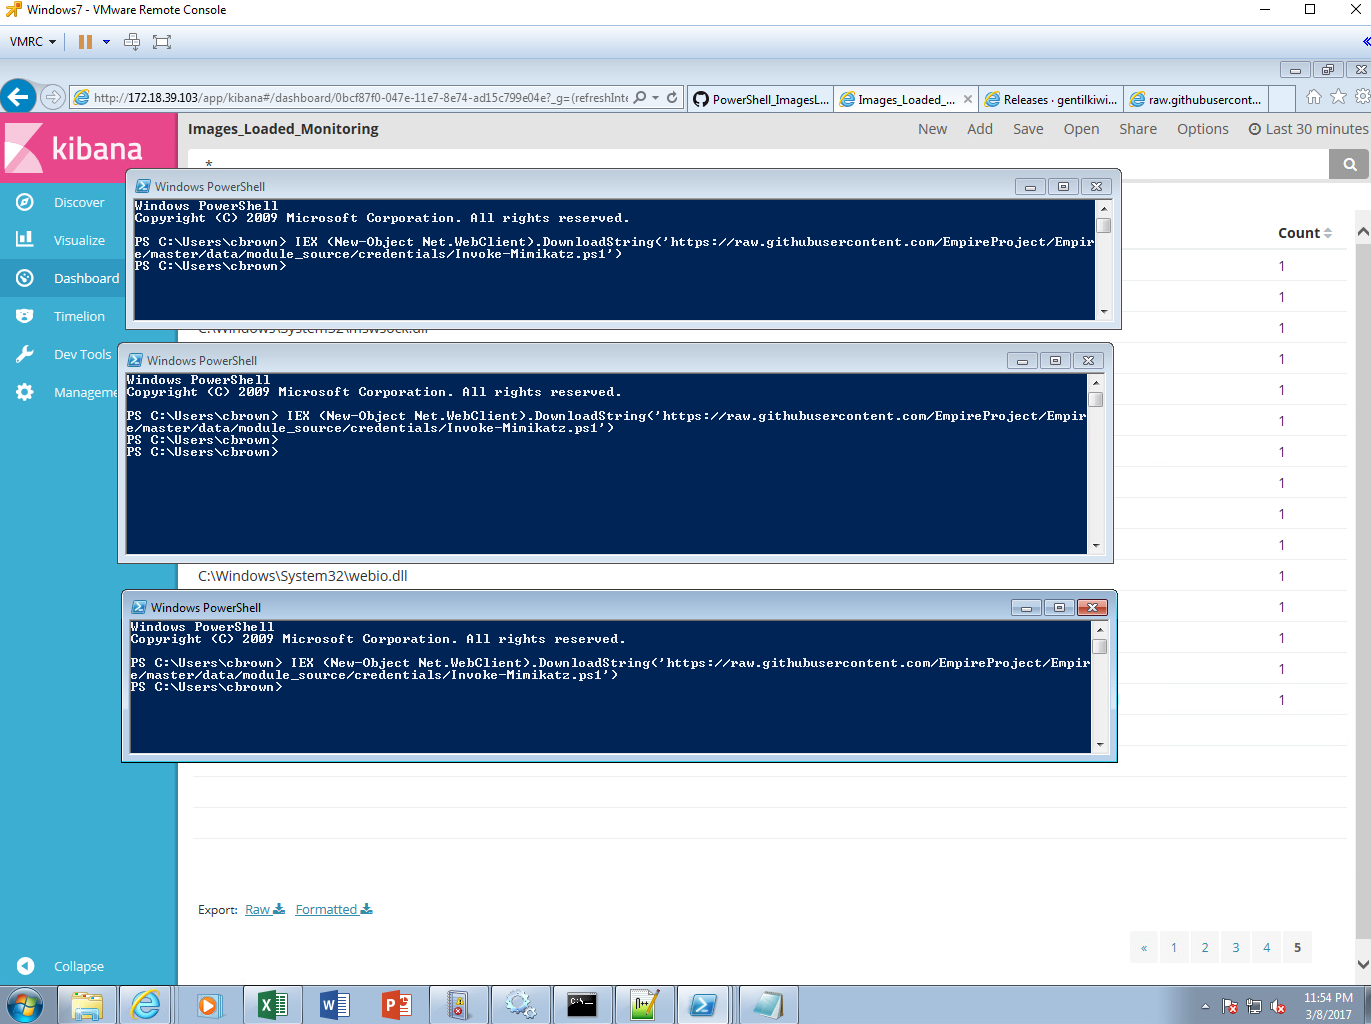Click the Kibana logo
The image size is (1371, 1024).
pos(88,148)
